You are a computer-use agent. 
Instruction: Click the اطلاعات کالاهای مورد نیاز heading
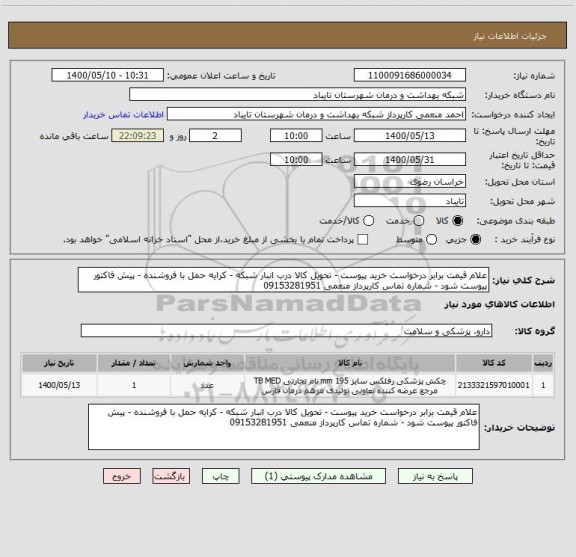[500, 304]
